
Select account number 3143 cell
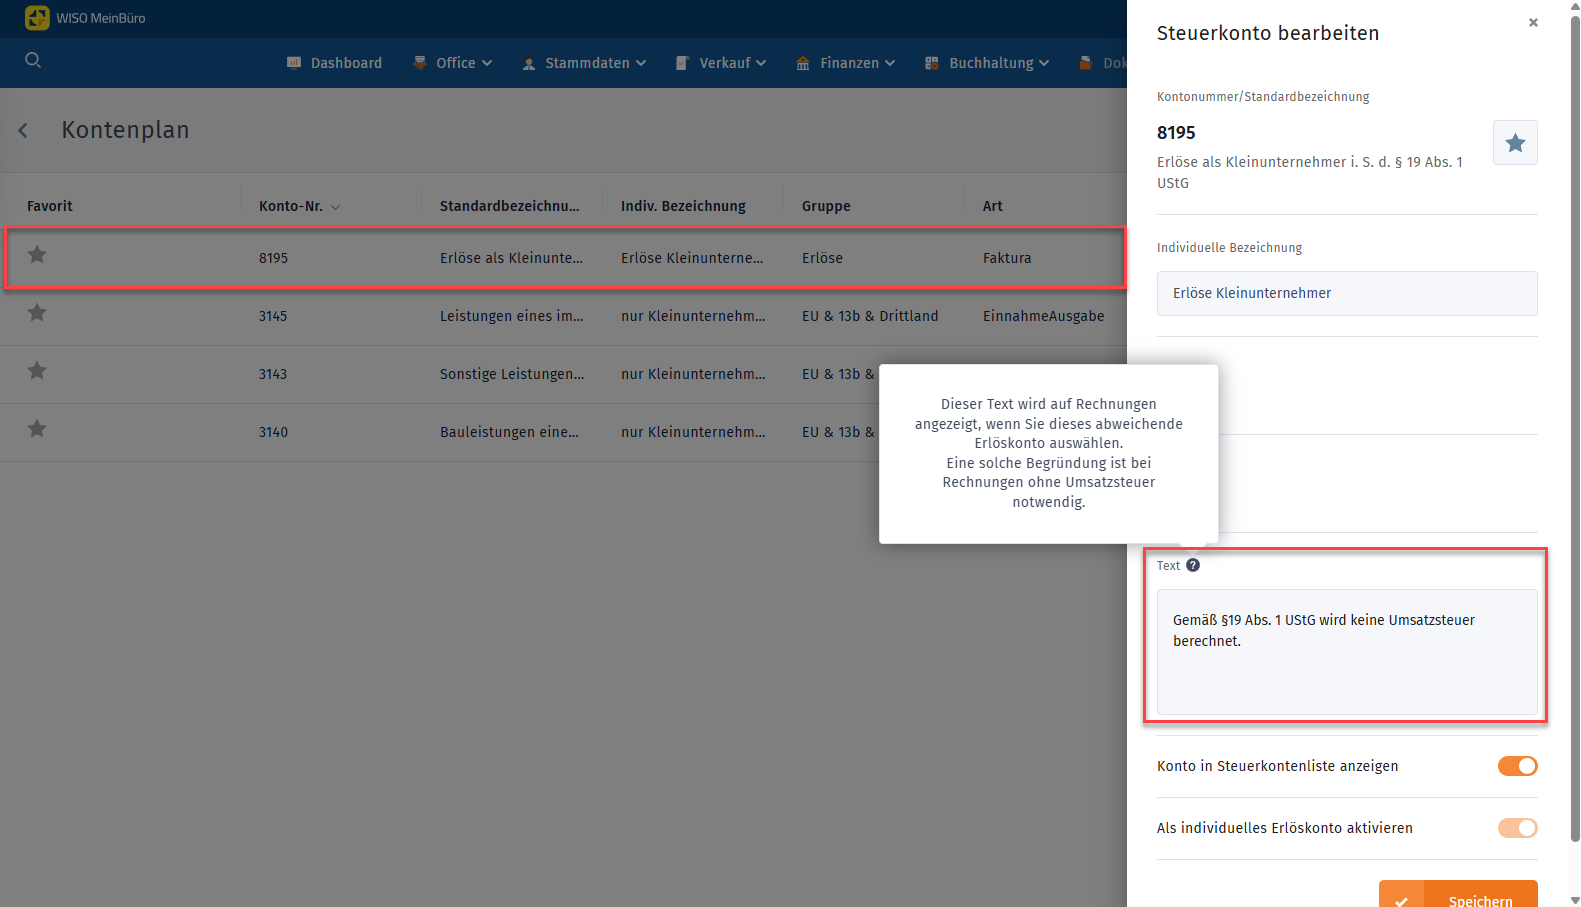pos(273,374)
